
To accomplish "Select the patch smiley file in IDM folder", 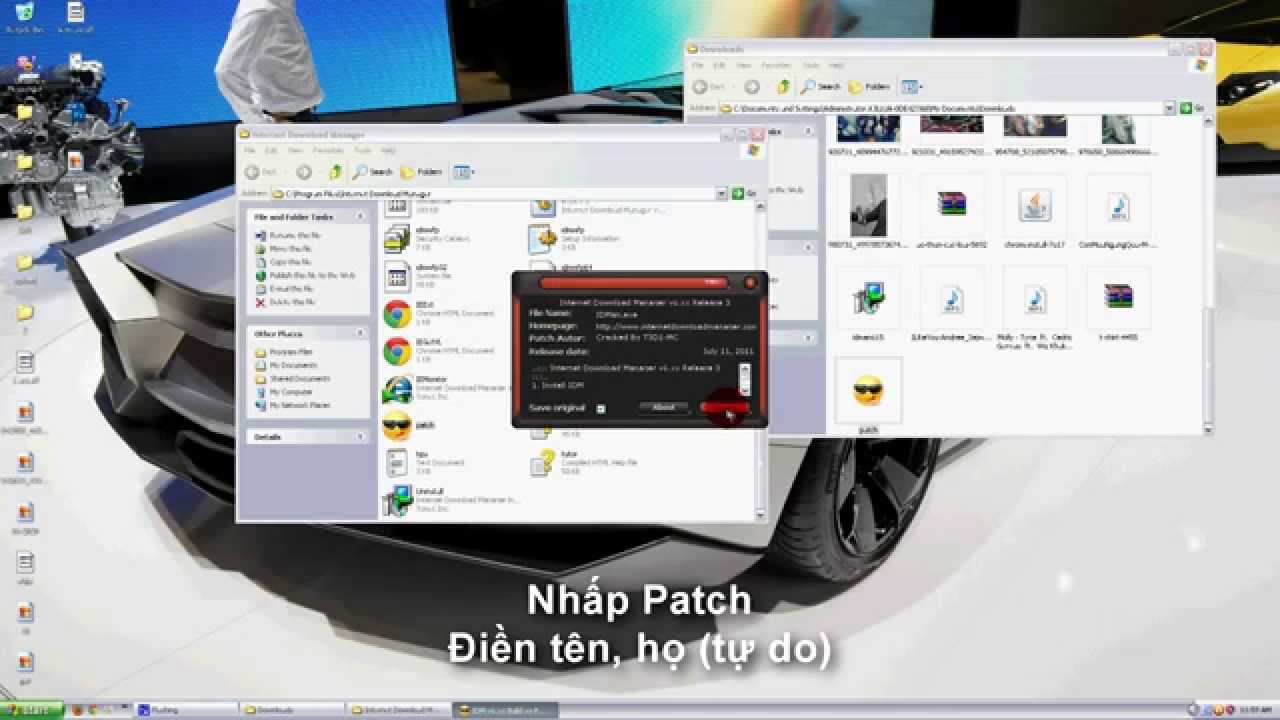I will (398, 426).
